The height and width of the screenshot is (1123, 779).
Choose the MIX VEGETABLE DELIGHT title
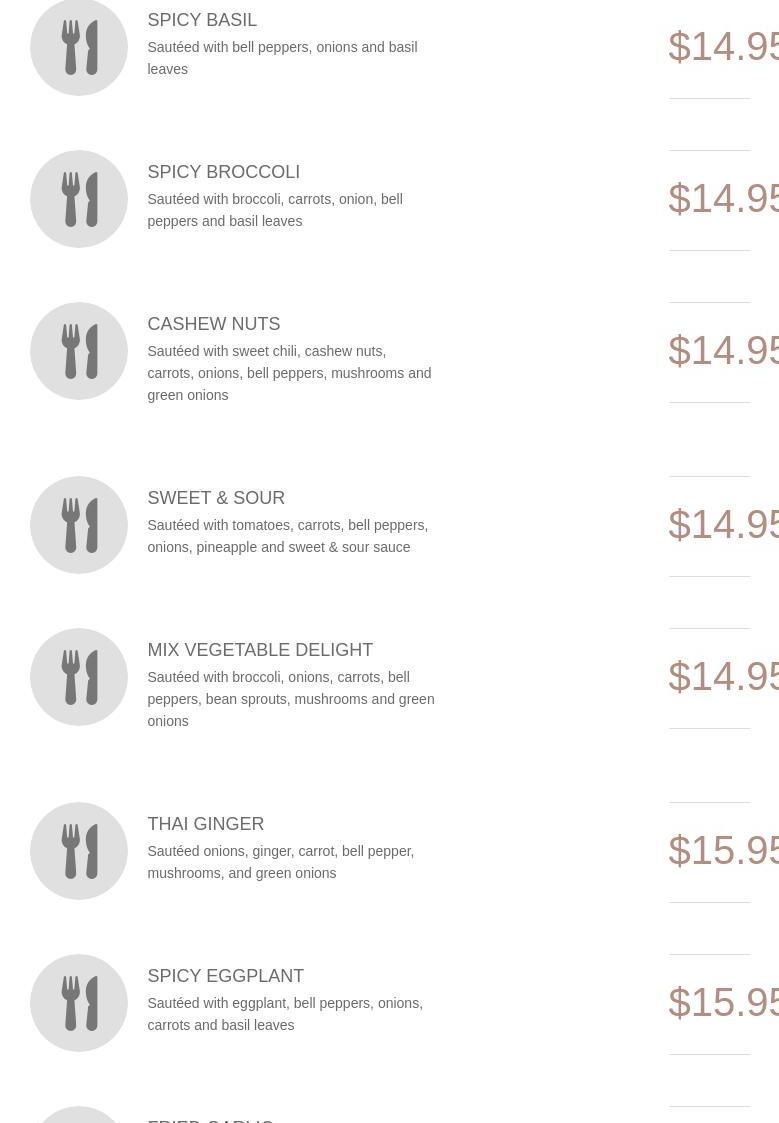coord(260,650)
